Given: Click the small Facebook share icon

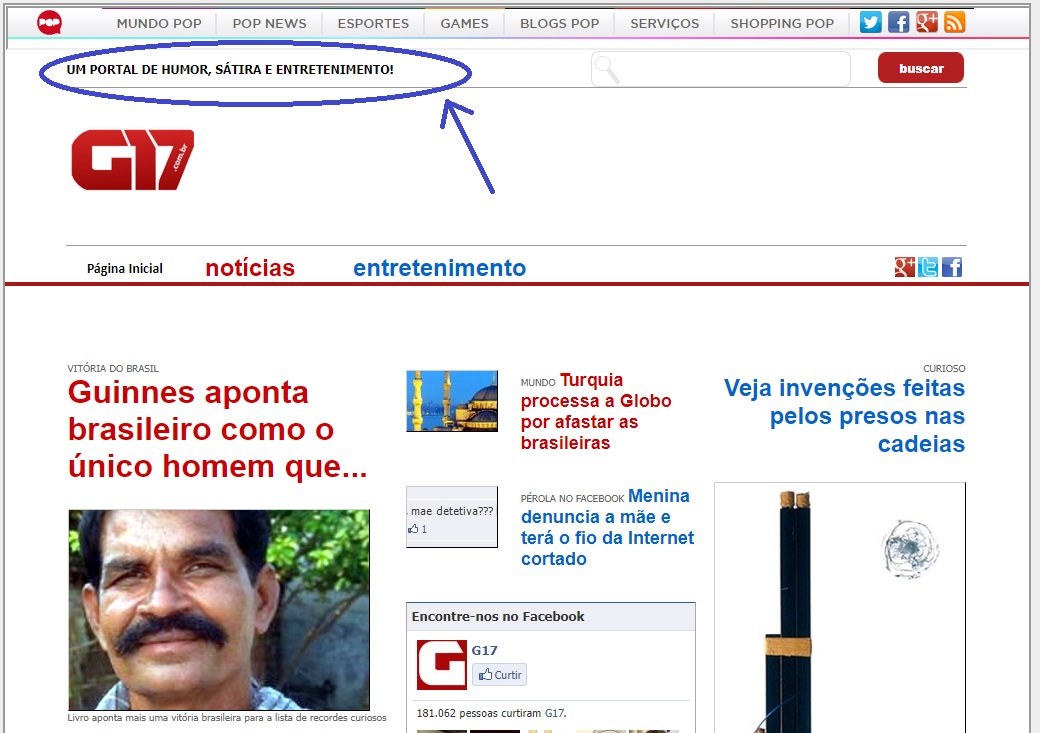Looking at the screenshot, I should [x=952, y=267].
